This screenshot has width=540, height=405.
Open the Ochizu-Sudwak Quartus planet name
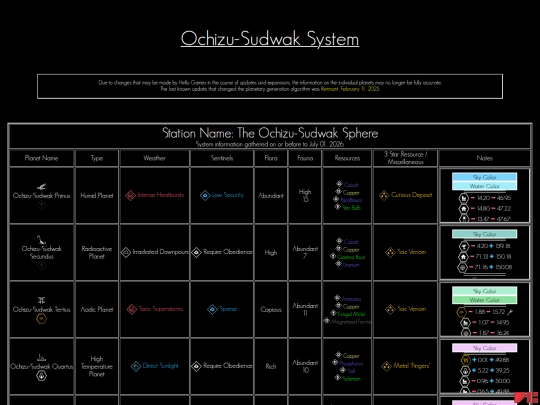coord(41,366)
